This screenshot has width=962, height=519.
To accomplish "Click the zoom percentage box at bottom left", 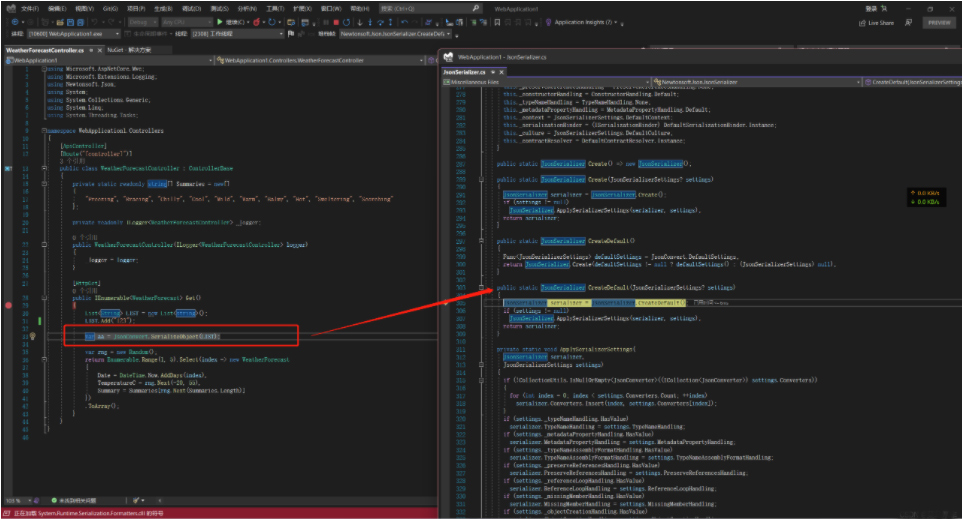I will coord(14,500).
